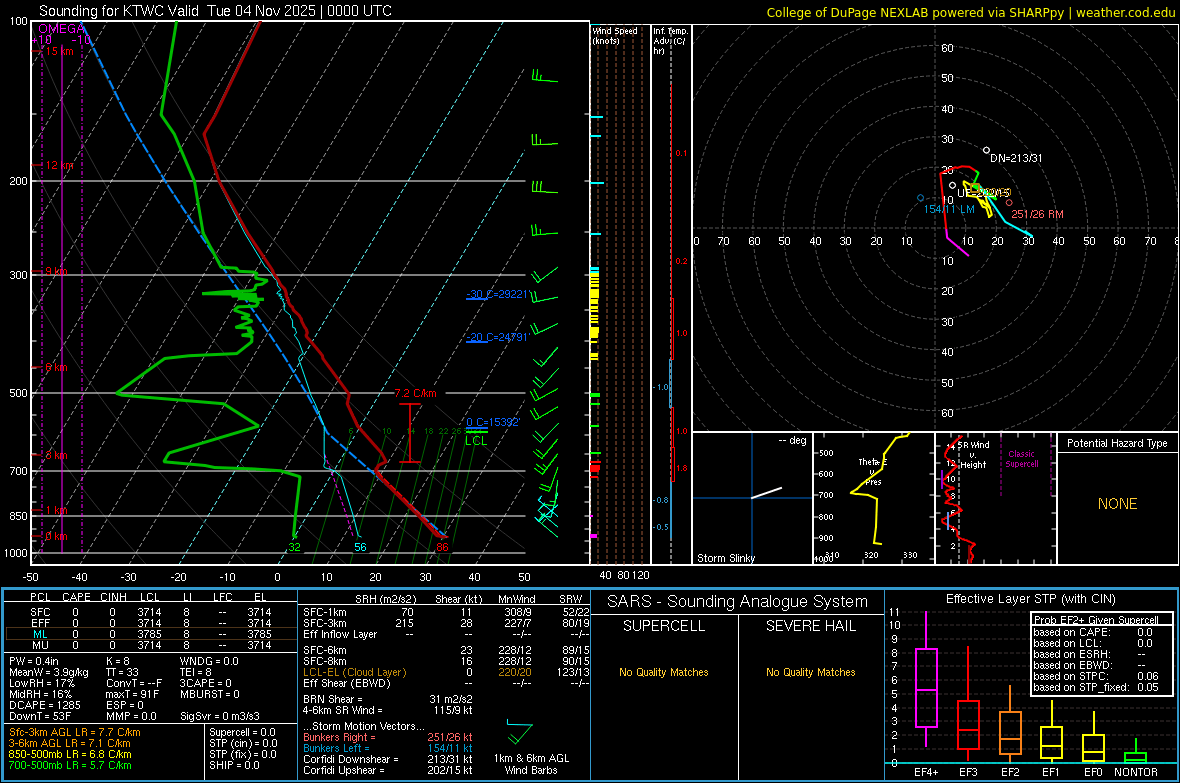Click the green surface dewpoint value 32

coord(294,547)
